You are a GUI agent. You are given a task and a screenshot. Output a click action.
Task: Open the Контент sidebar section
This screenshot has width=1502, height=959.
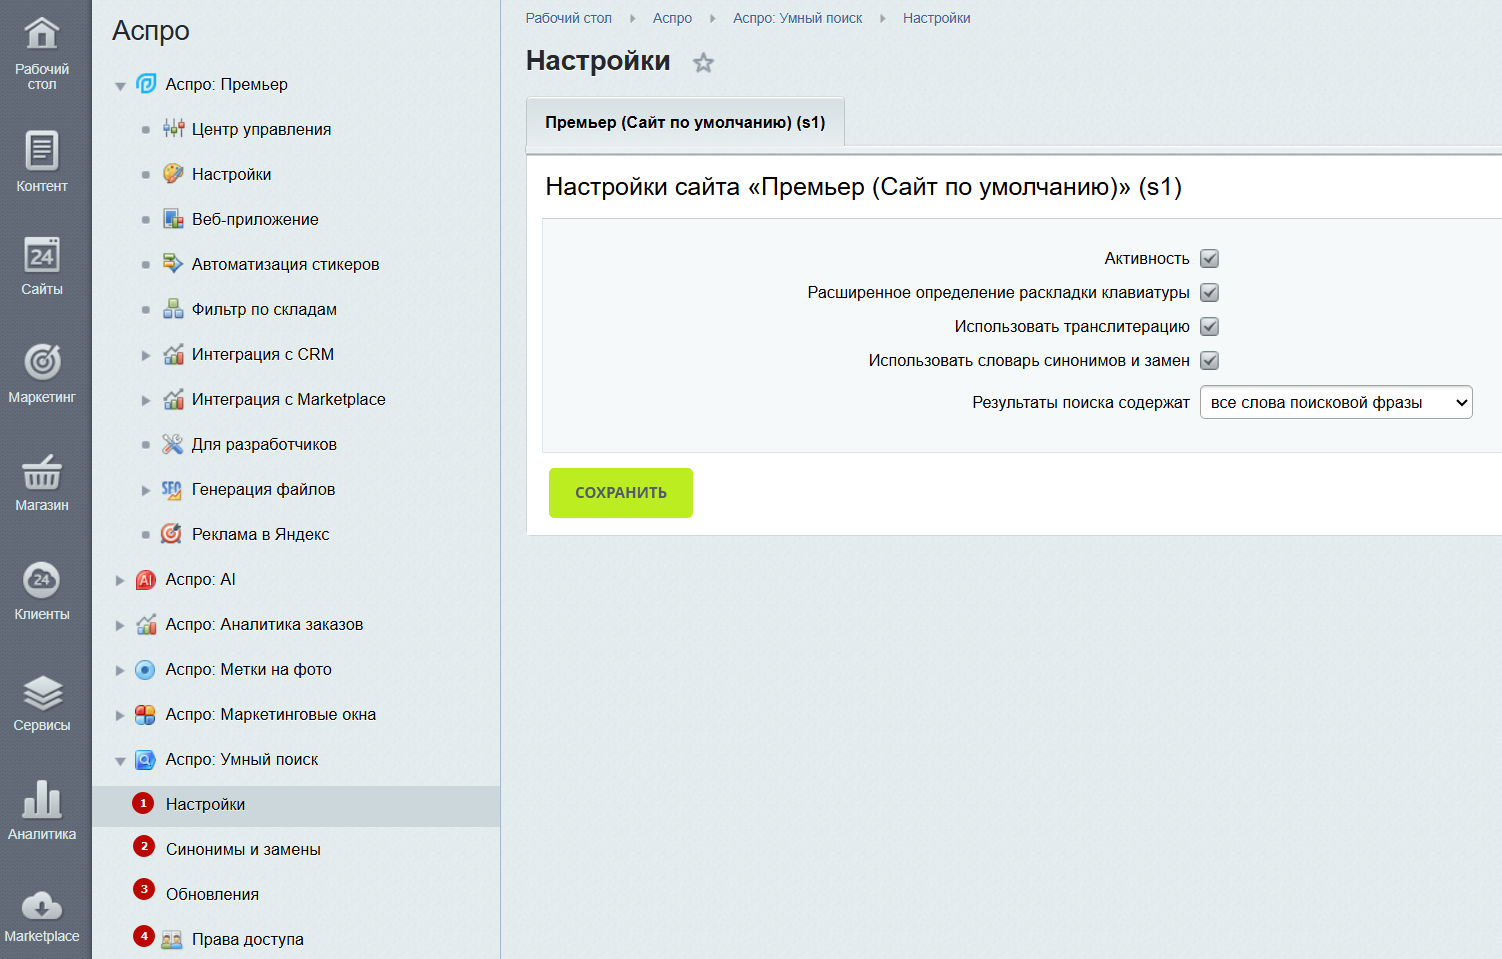click(42, 161)
